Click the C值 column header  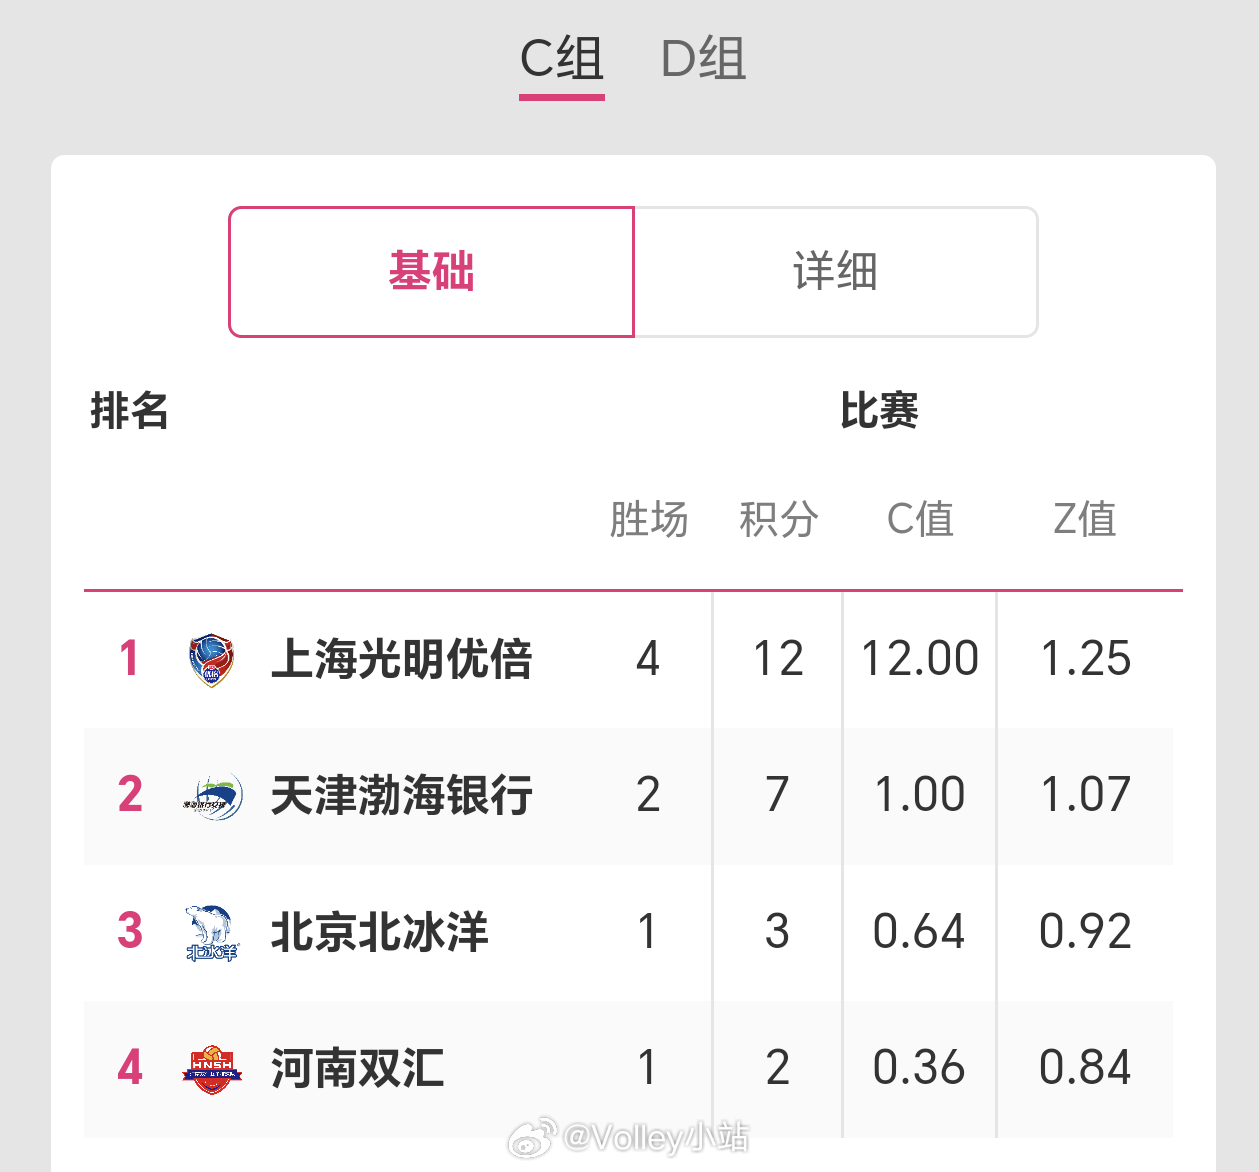click(922, 519)
